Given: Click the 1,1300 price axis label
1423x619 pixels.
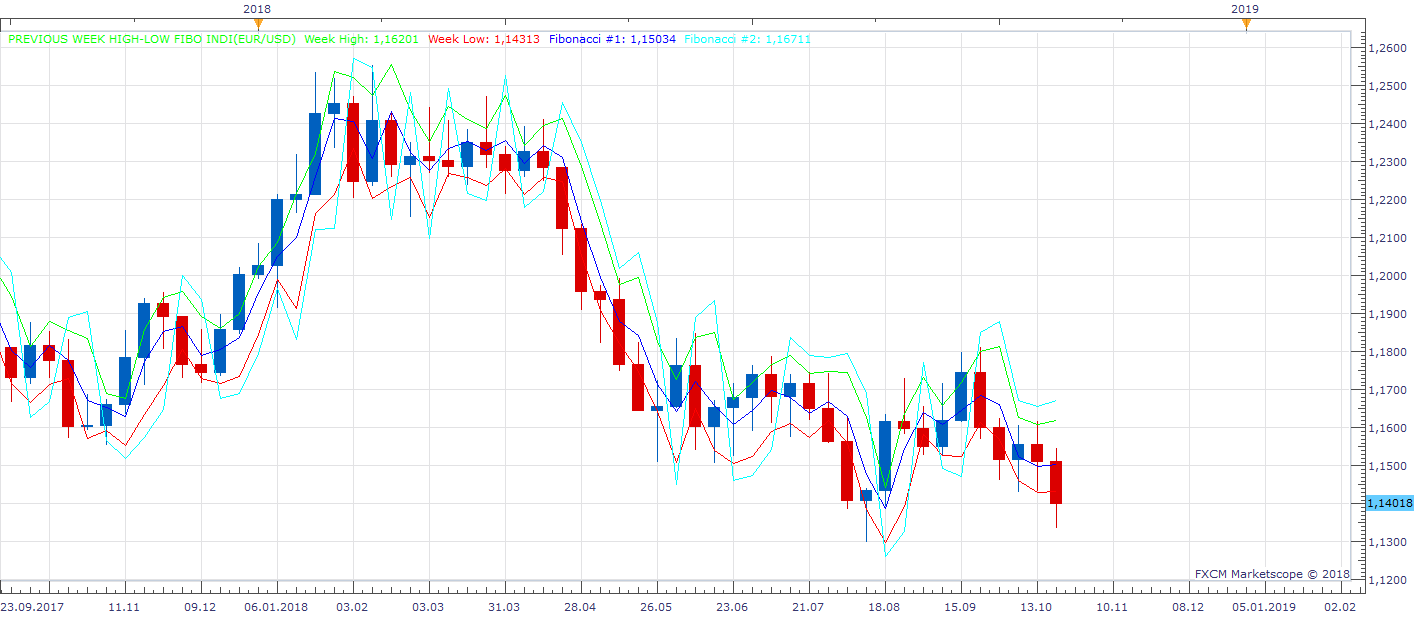Looking at the screenshot, I should (1386, 542).
